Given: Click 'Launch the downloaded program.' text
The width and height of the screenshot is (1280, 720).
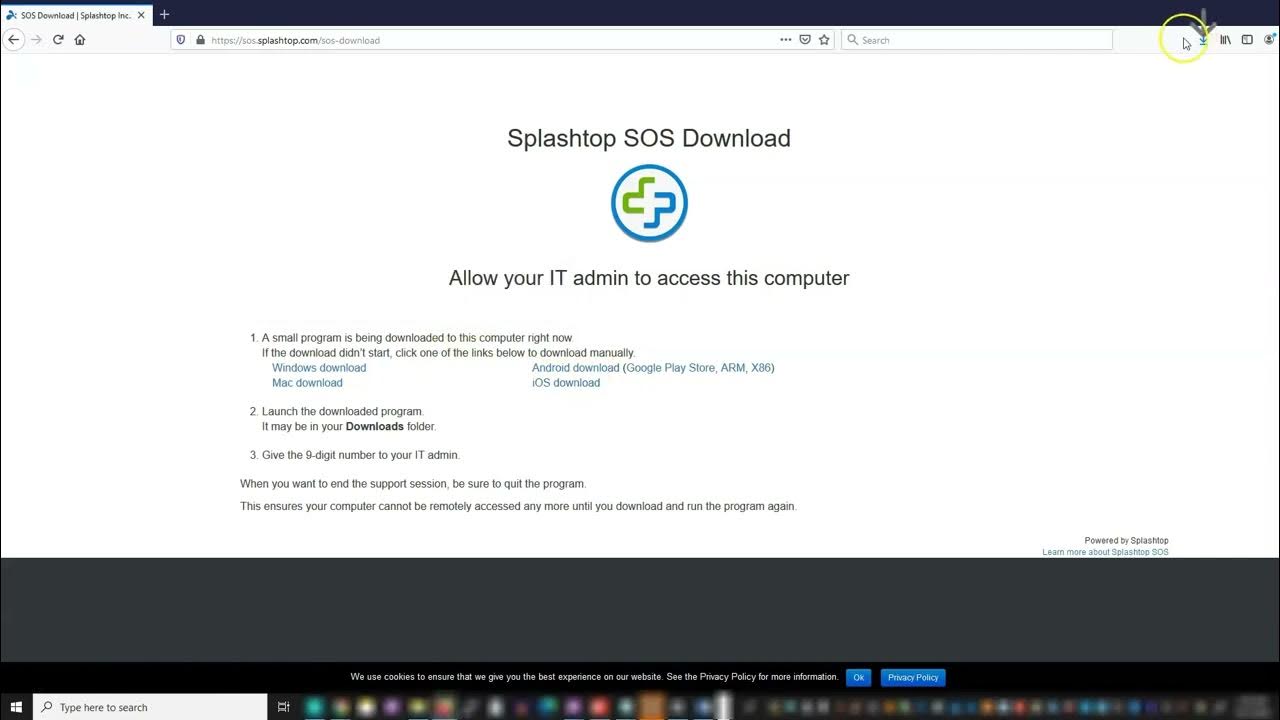Looking at the screenshot, I should point(343,411).
